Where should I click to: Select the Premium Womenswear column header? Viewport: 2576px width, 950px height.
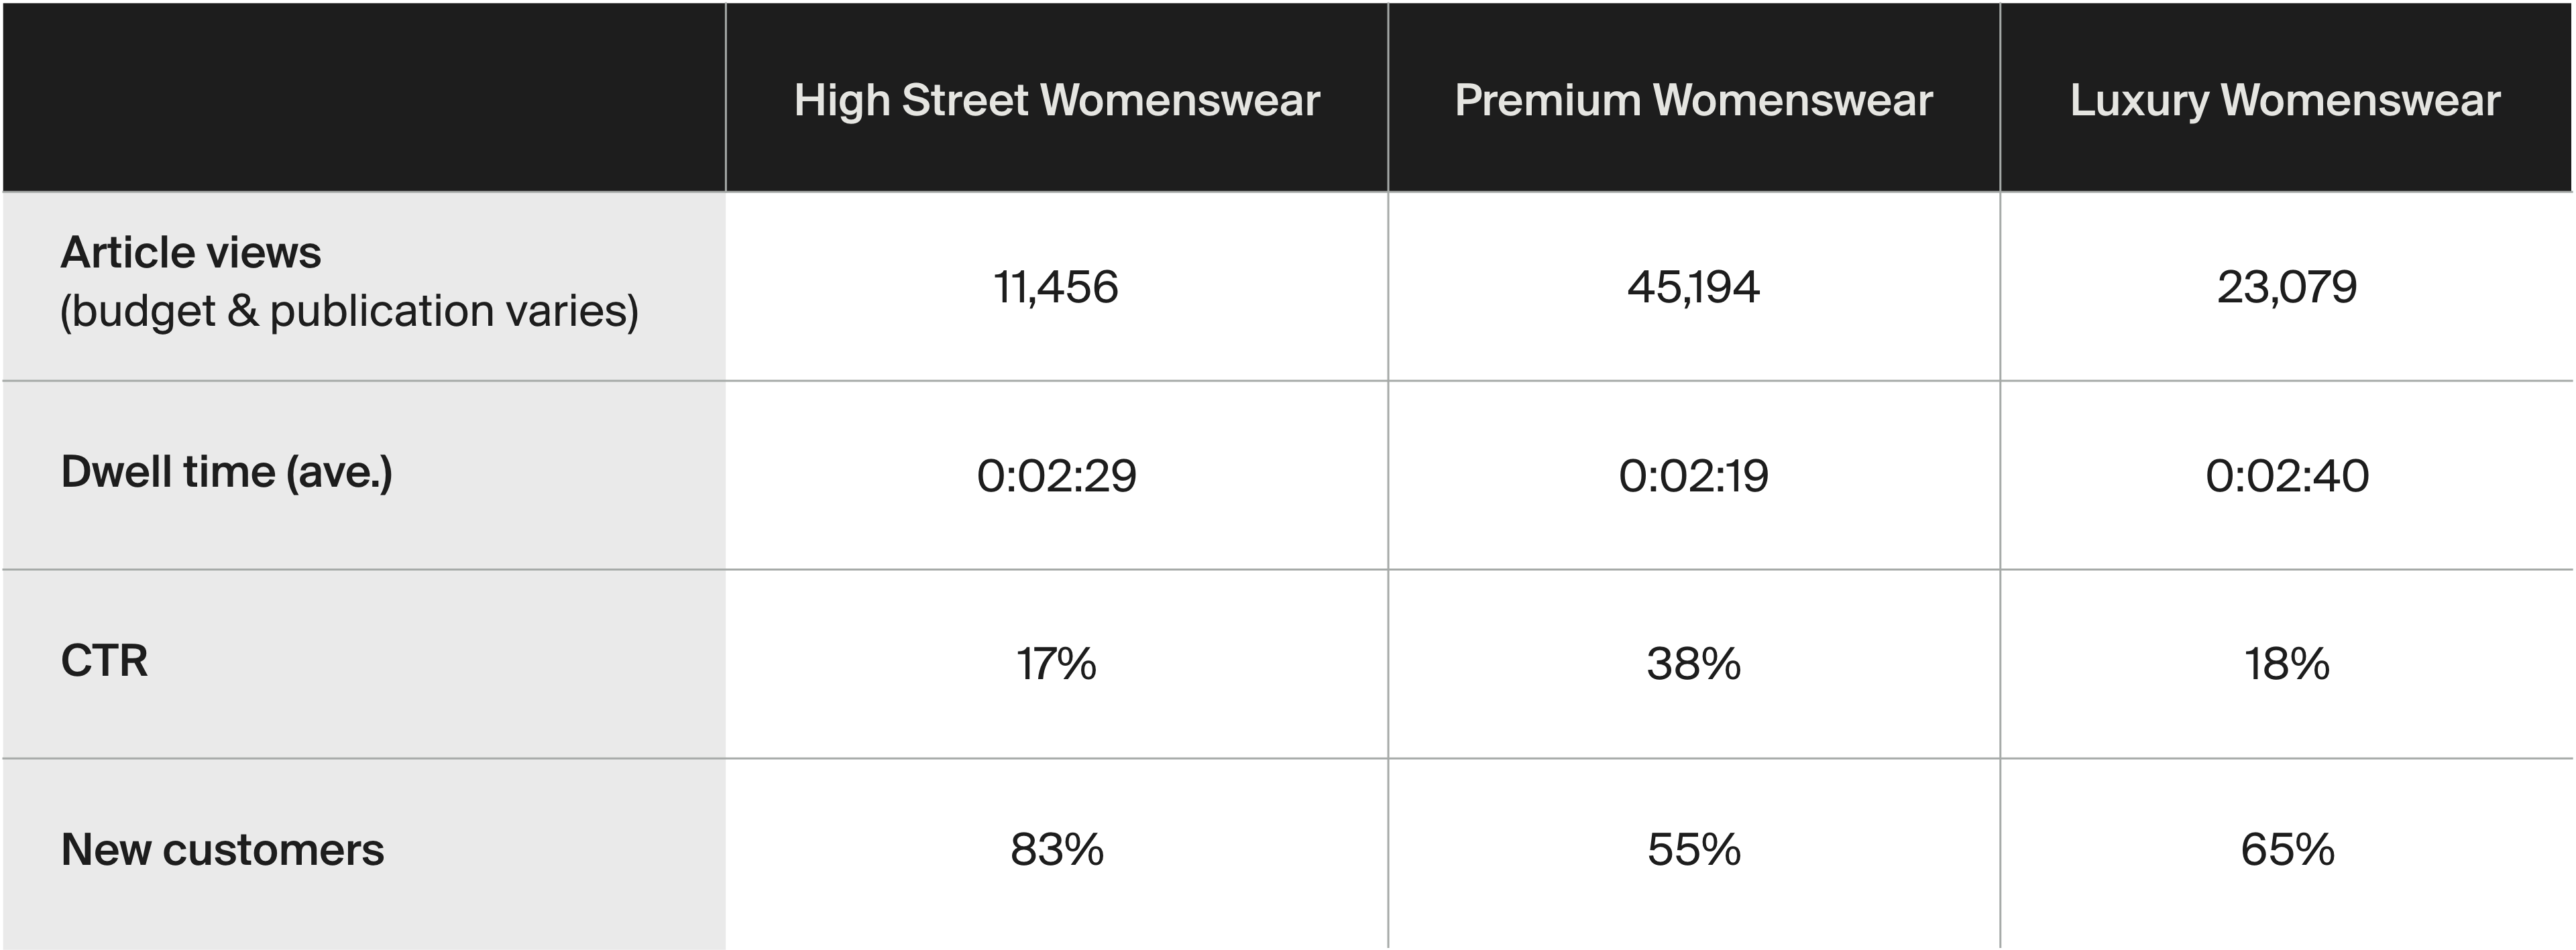pyautogui.click(x=1693, y=100)
